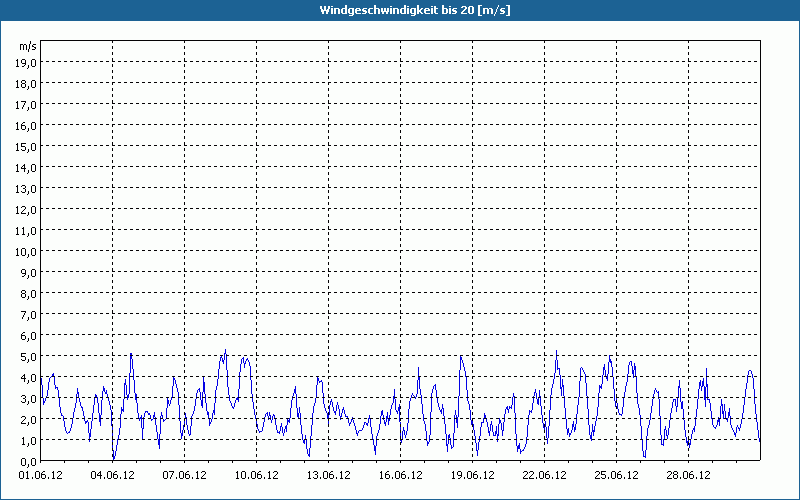
Task: Click the 15,0 y-axis label
Action: (26, 147)
